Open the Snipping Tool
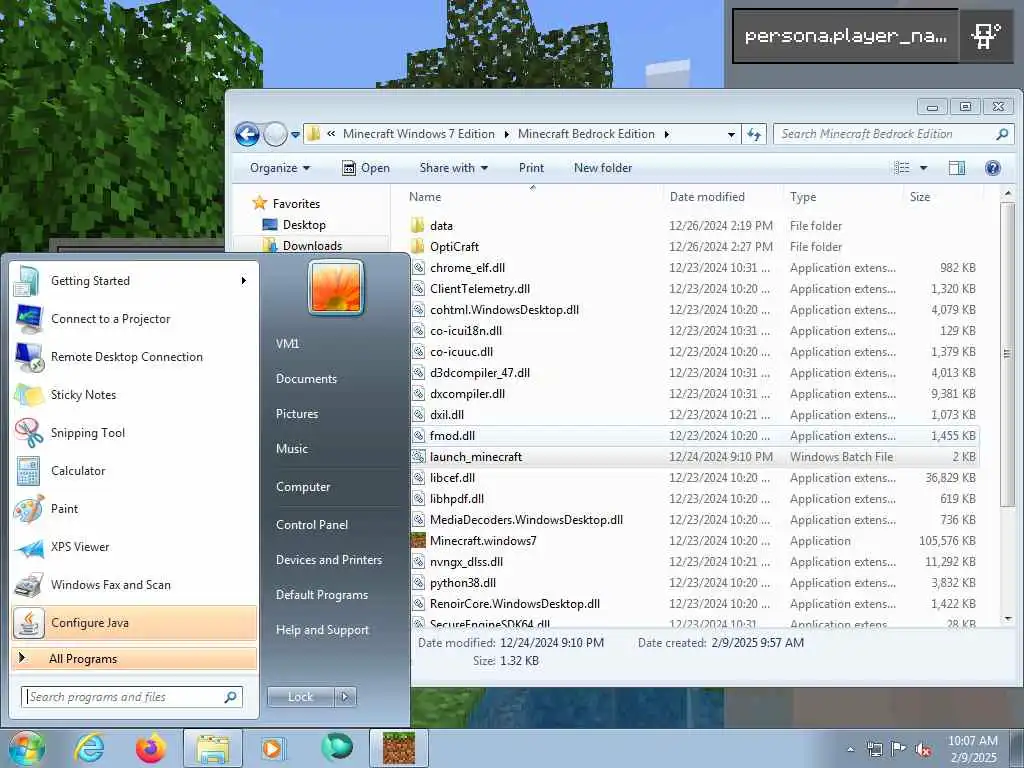Screen dimensions: 1024x768 point(134,432)
